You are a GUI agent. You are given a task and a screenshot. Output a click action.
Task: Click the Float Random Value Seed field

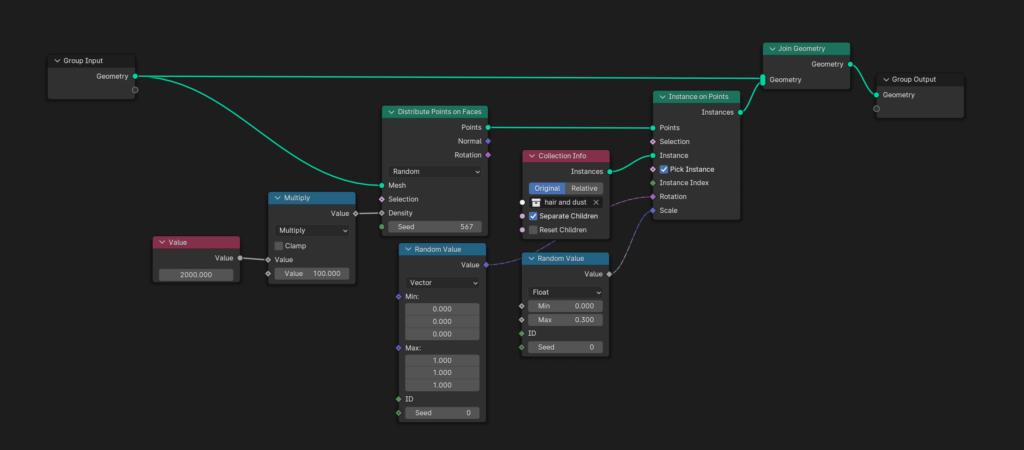566,347
